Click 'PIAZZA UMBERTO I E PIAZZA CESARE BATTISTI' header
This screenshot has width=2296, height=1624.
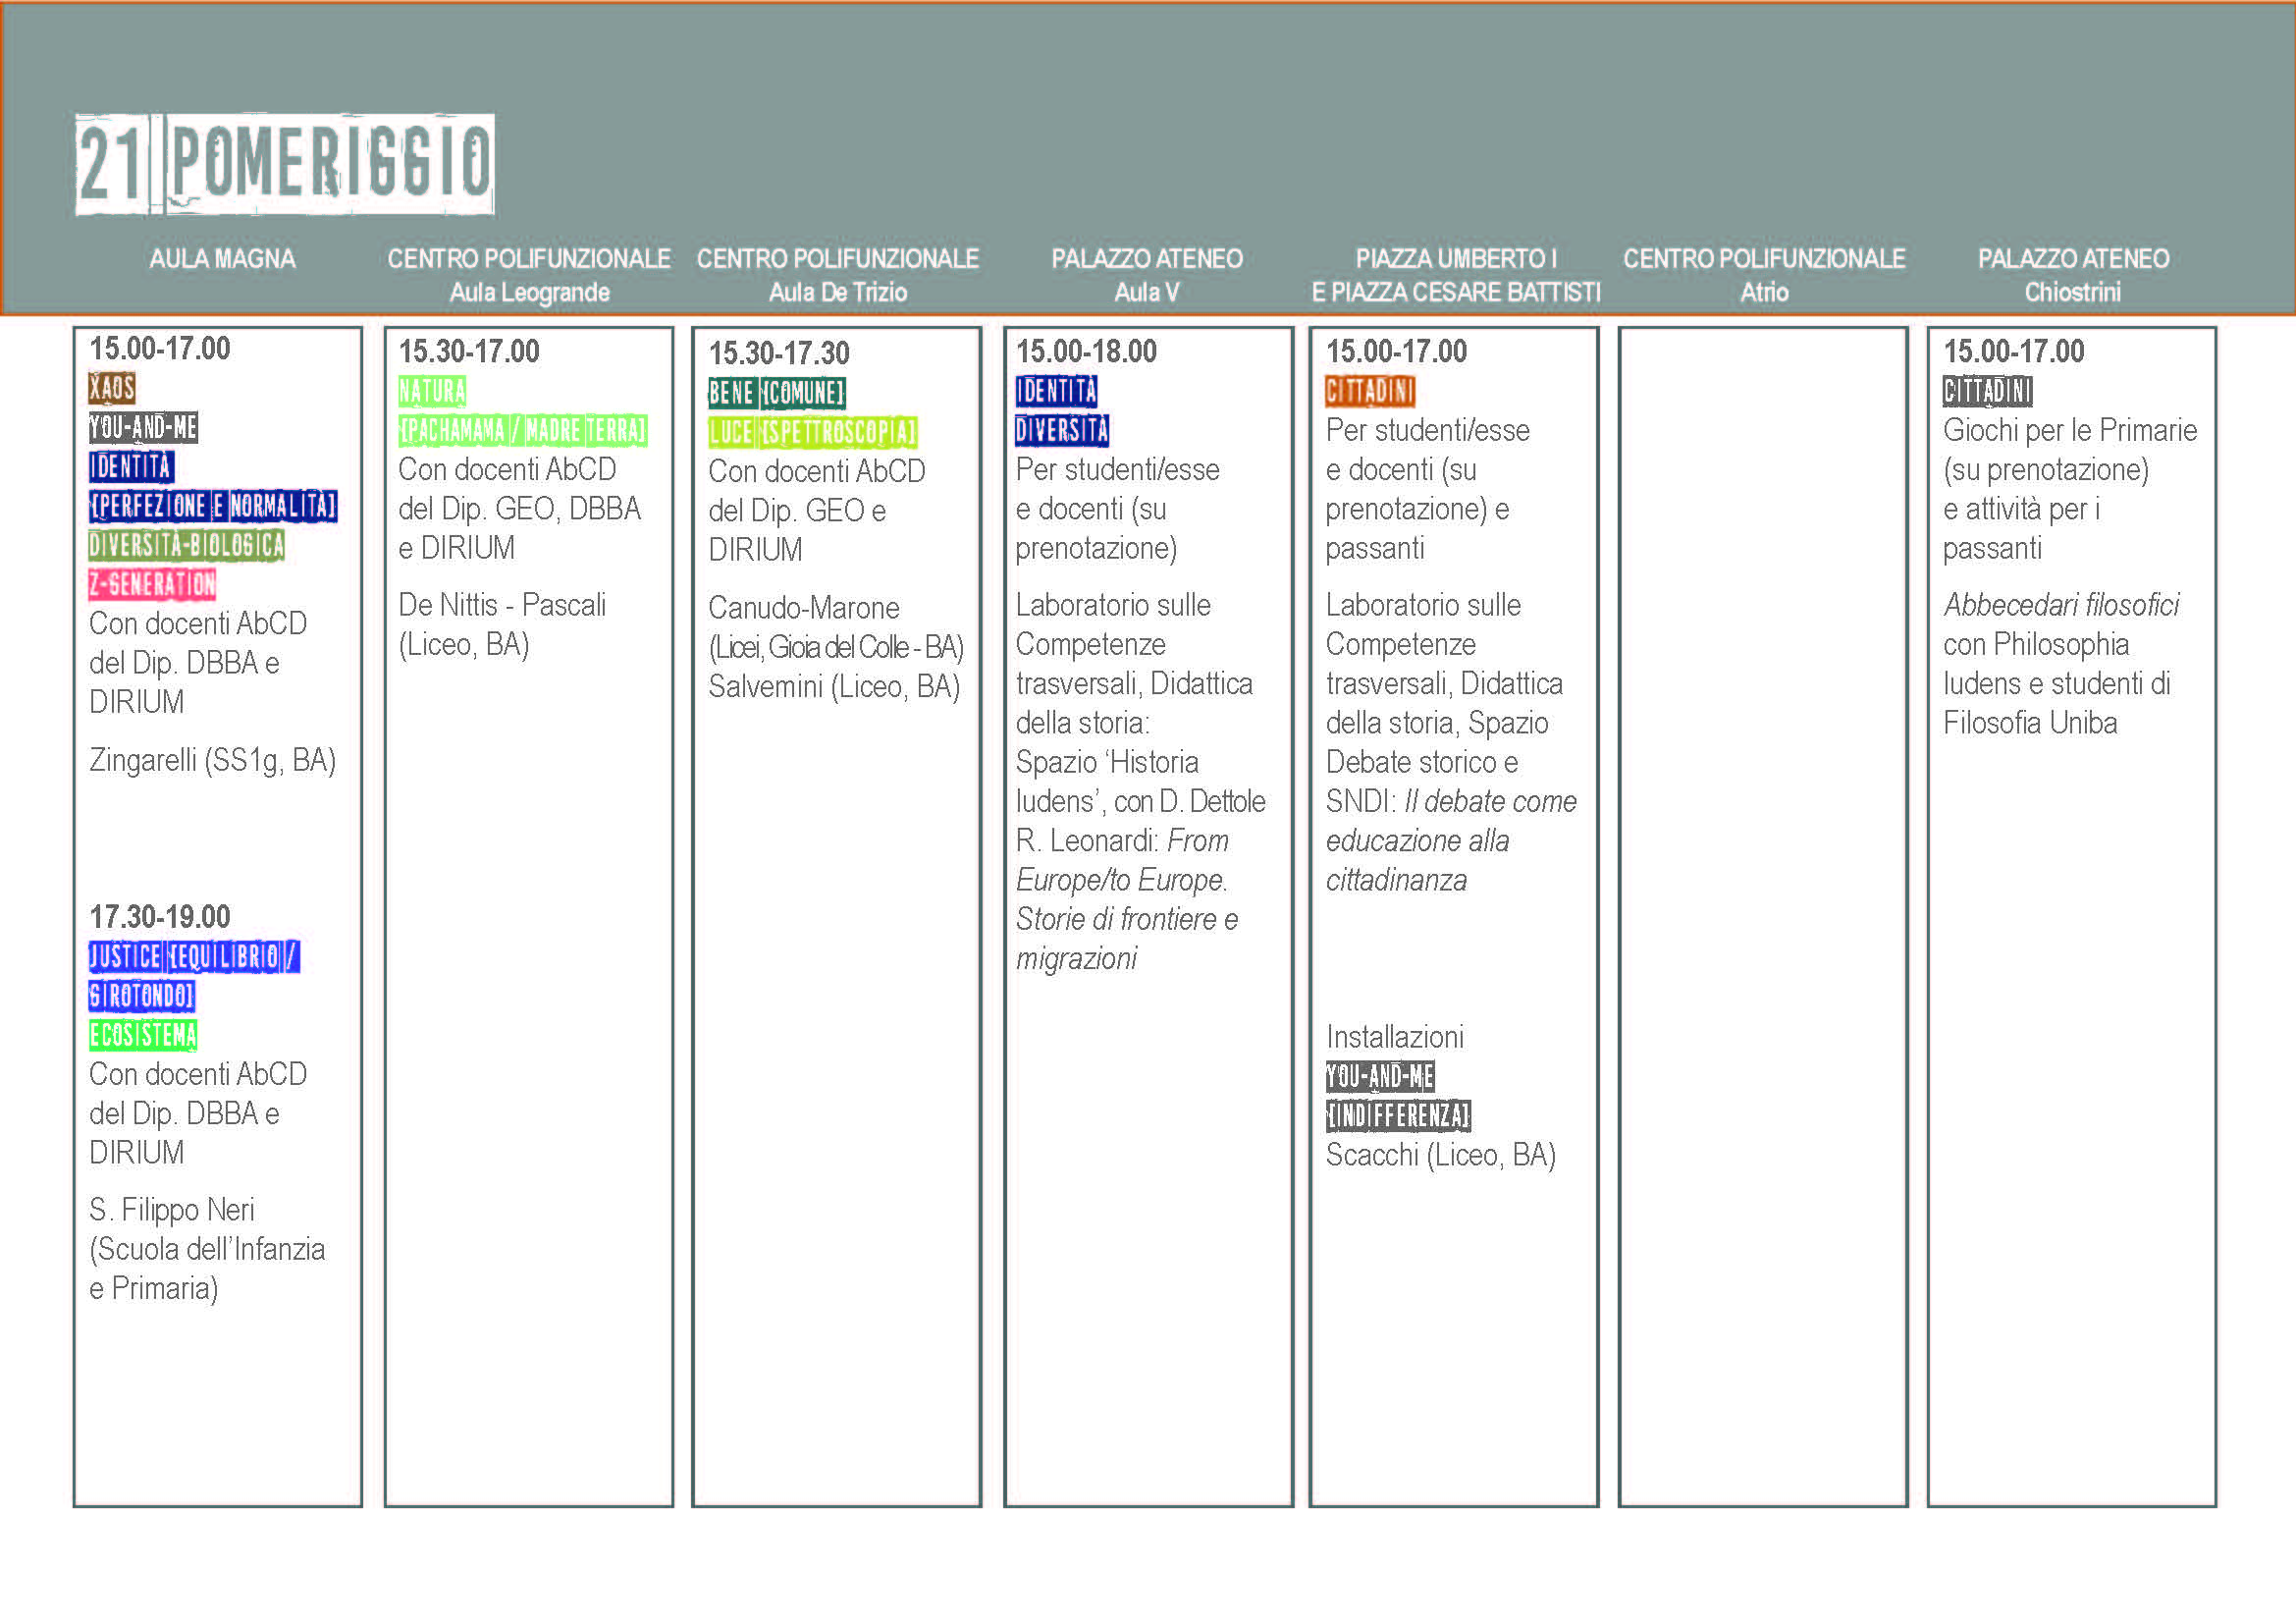point(1456,275)
